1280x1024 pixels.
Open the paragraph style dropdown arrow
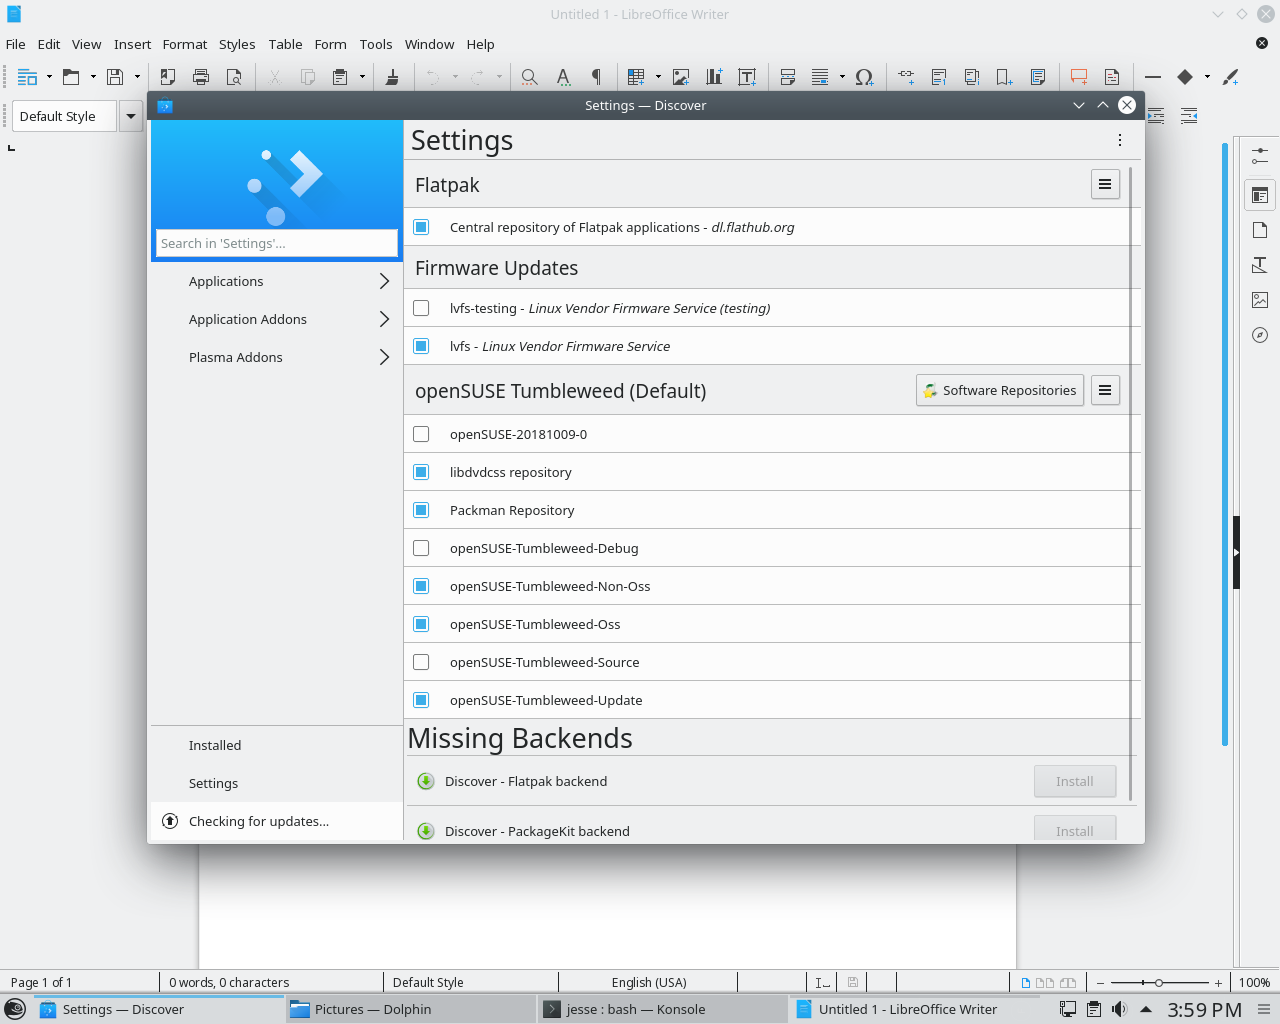[131, 116]
